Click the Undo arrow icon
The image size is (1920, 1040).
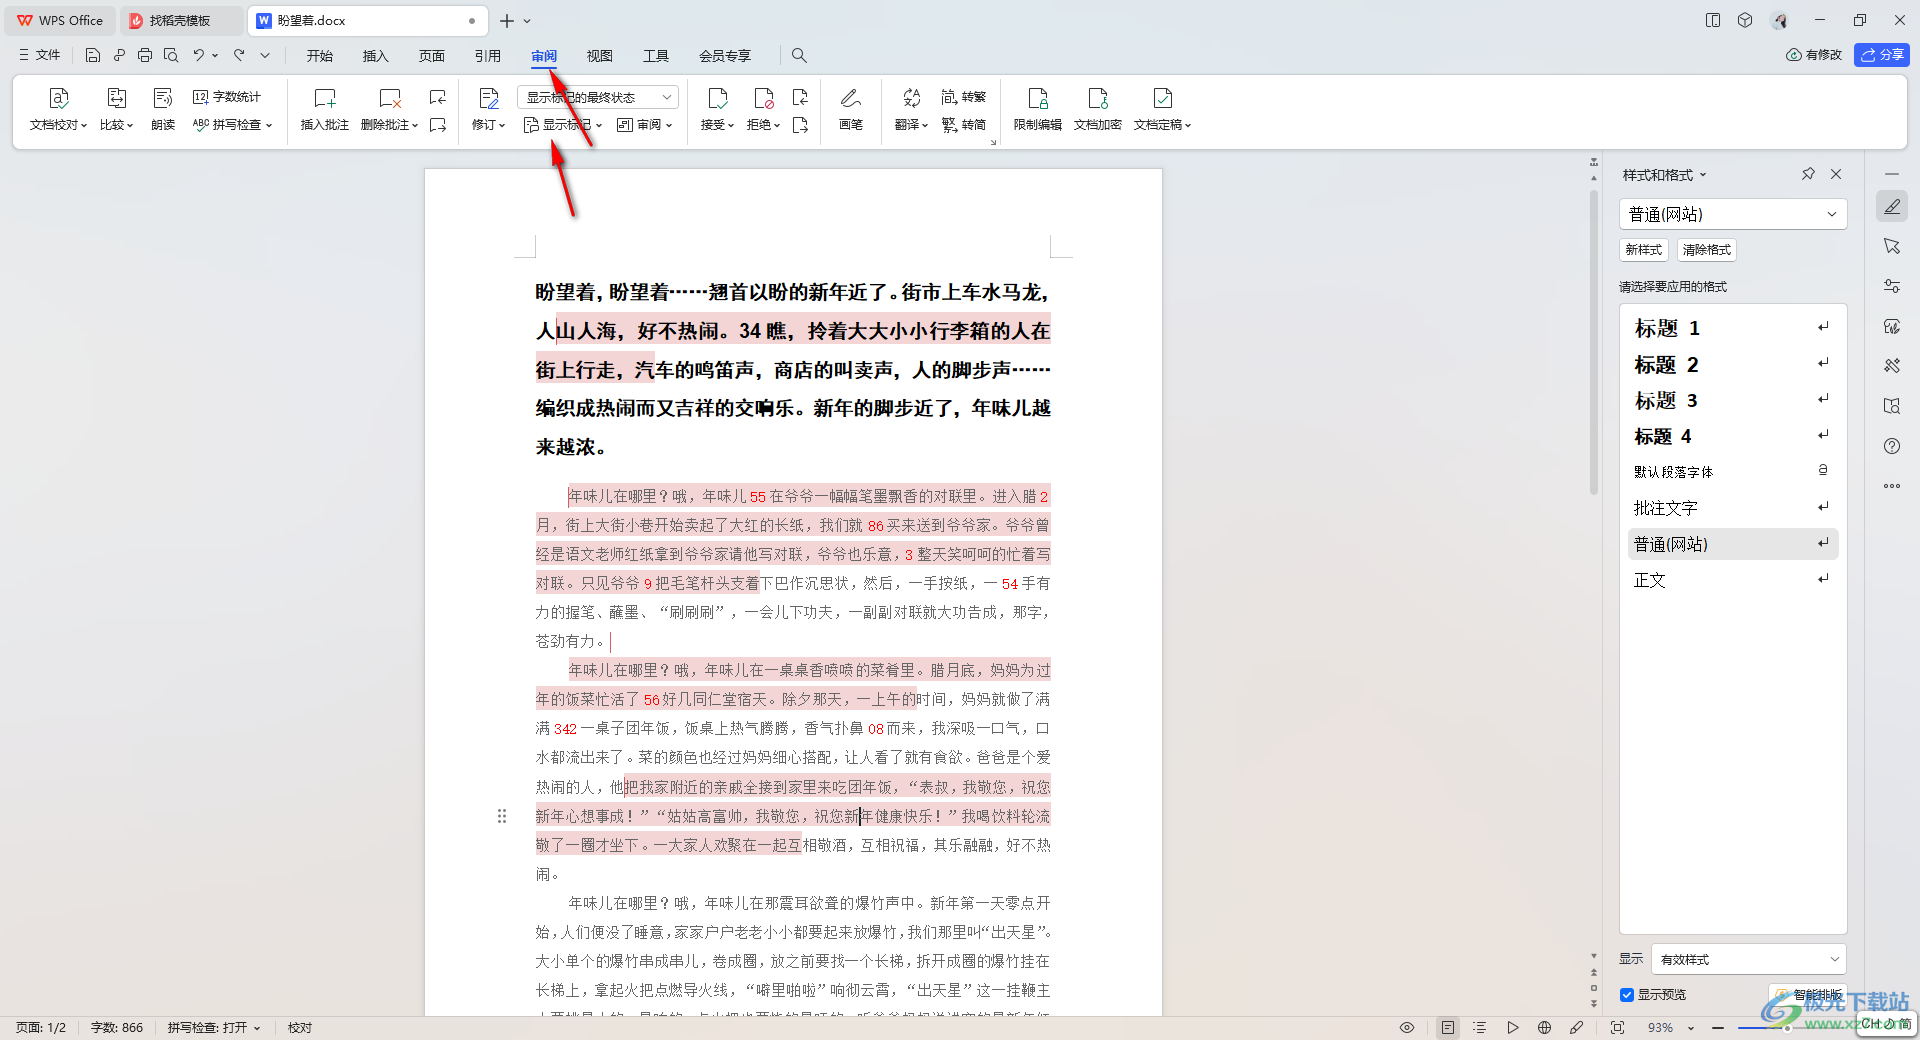(199, 55)
